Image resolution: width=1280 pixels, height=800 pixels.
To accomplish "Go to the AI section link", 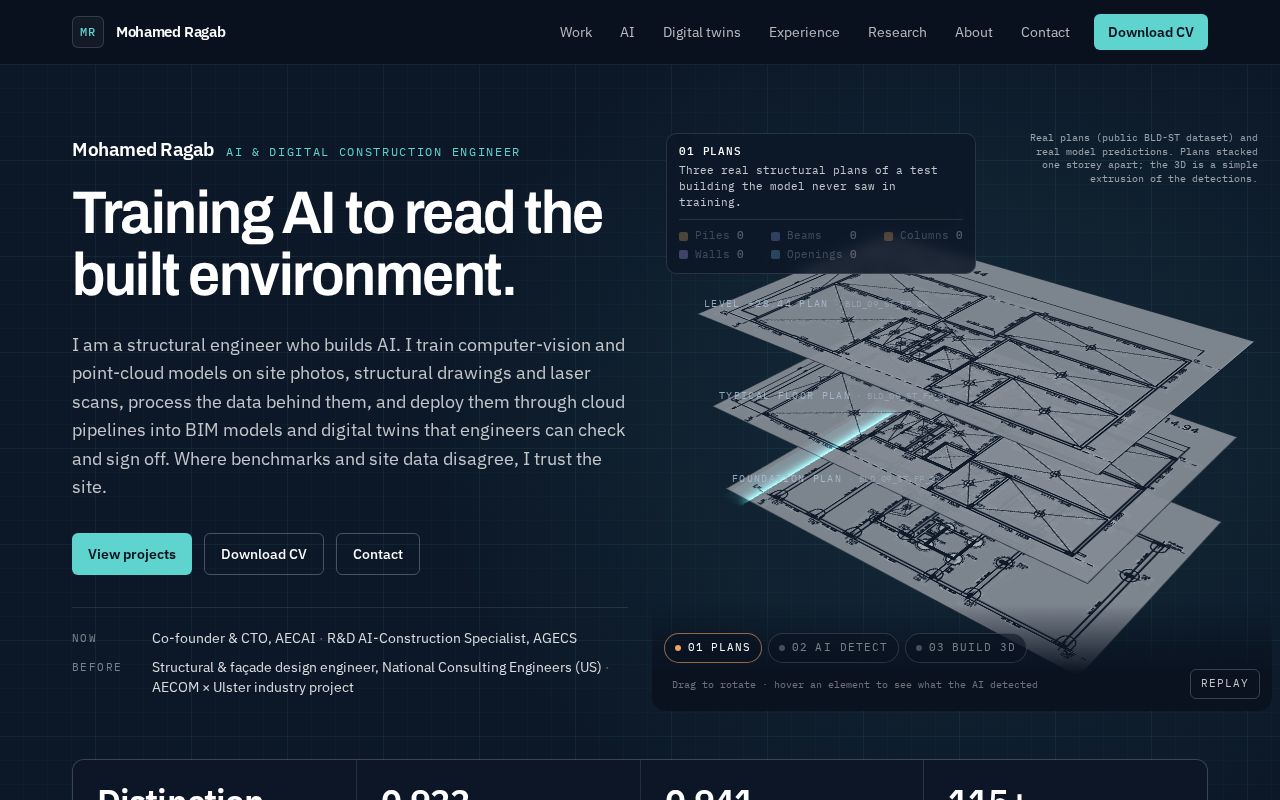I will coord(627,32).
